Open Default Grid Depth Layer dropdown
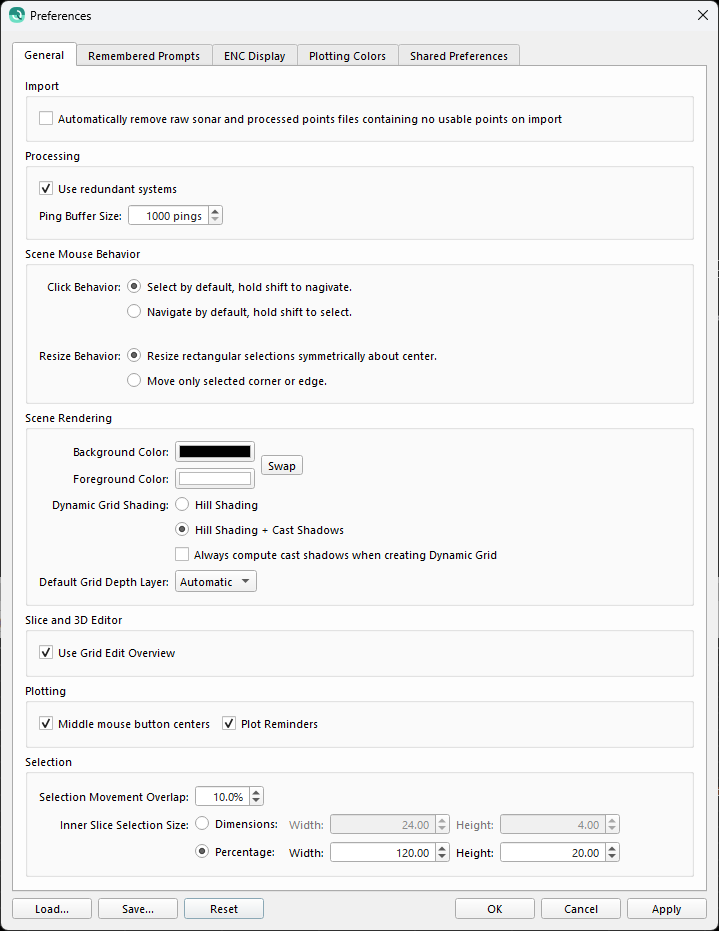The width and height of the screenshot is (719, 931). point(215,581)
